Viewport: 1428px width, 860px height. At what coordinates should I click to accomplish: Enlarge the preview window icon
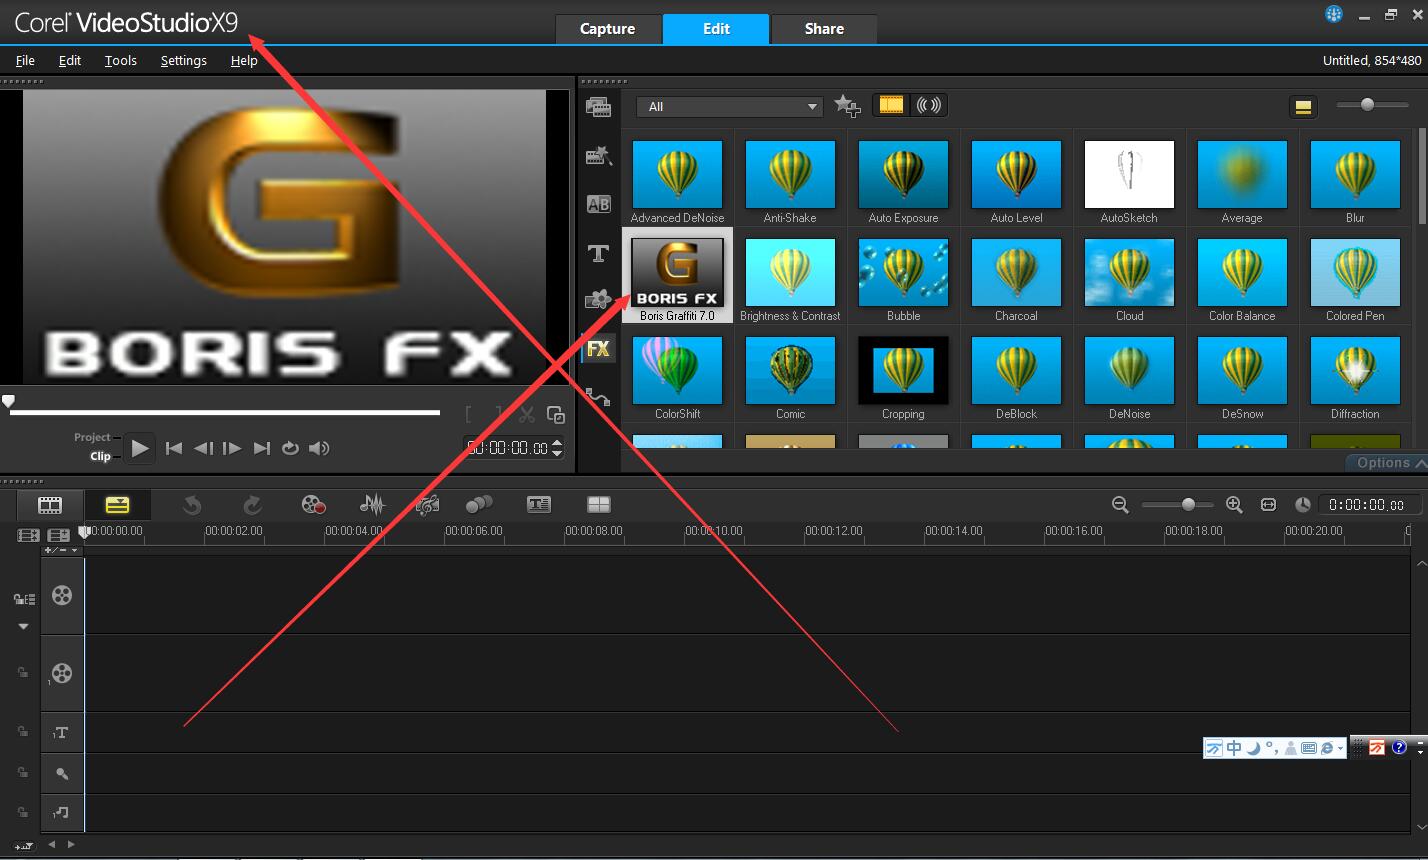pyautogui.click(x=557, y=415)
